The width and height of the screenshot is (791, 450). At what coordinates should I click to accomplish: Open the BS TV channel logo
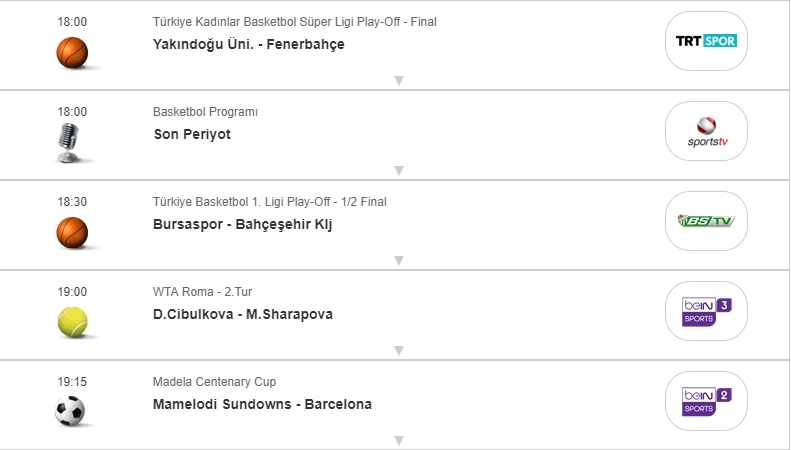pos(706,221)
